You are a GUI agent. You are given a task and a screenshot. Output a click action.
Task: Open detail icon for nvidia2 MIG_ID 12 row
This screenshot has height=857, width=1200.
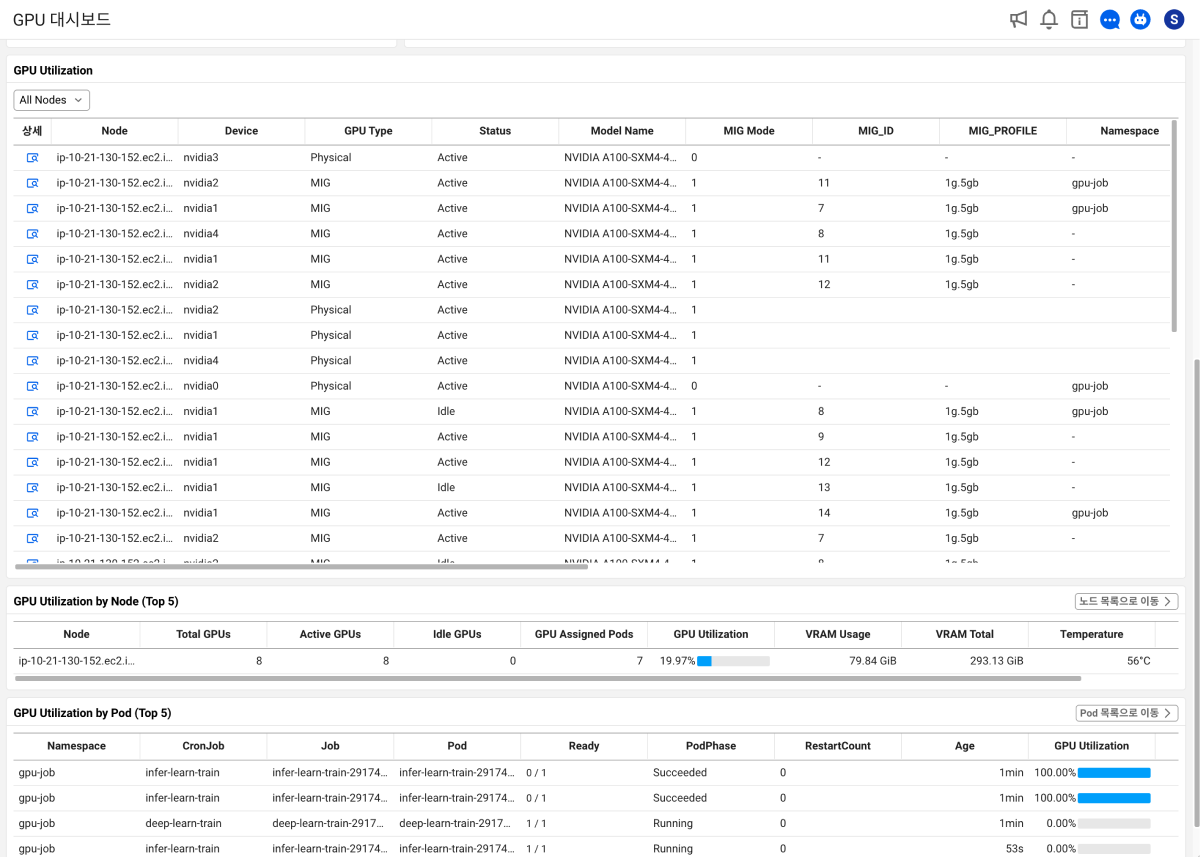click(x=32, y=285)
